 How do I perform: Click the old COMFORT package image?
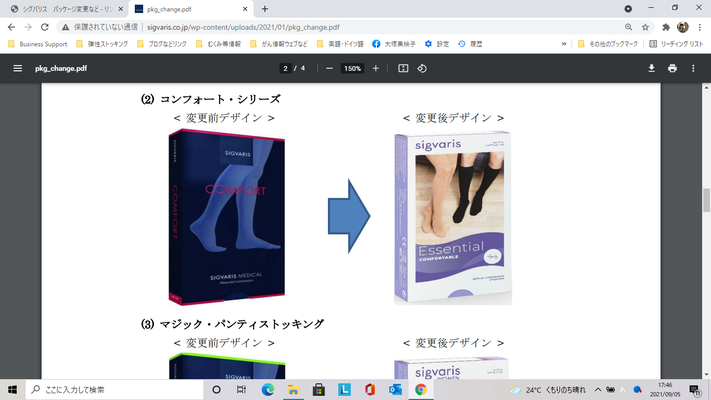(x=227, y=217)
